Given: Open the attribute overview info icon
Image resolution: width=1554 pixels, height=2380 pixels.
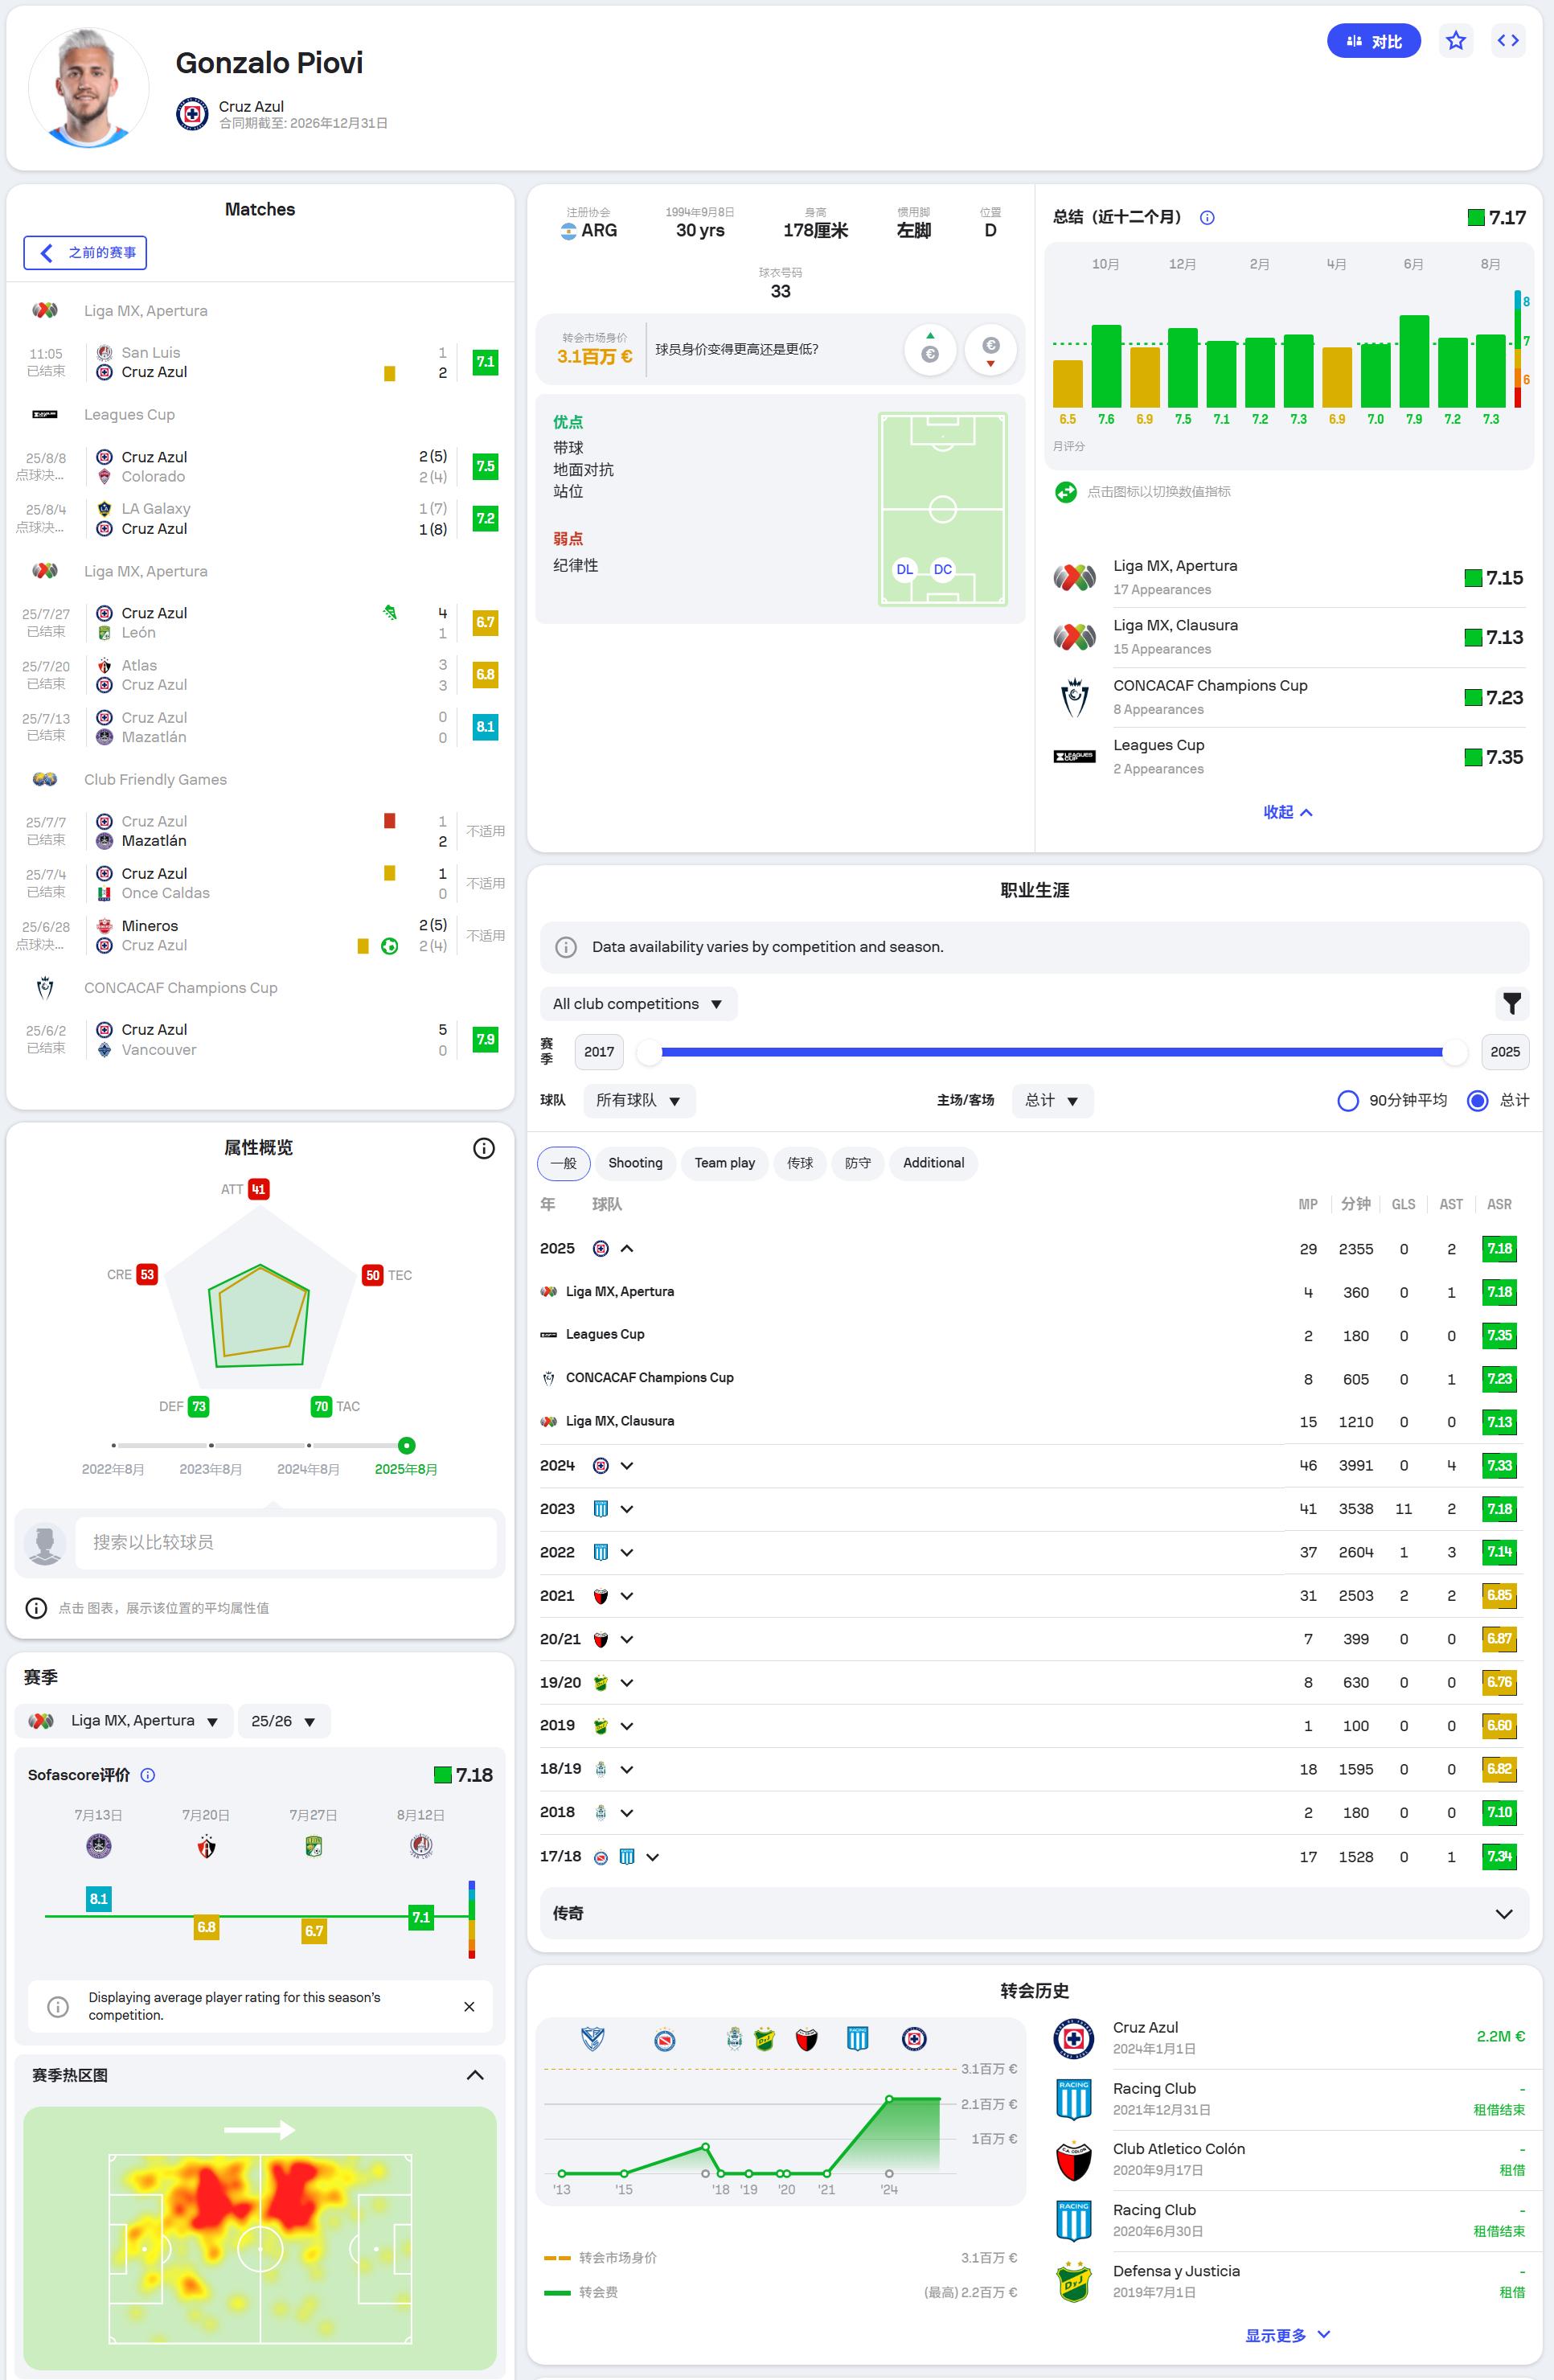Looking at the screenshot, I should (484, 1148).
